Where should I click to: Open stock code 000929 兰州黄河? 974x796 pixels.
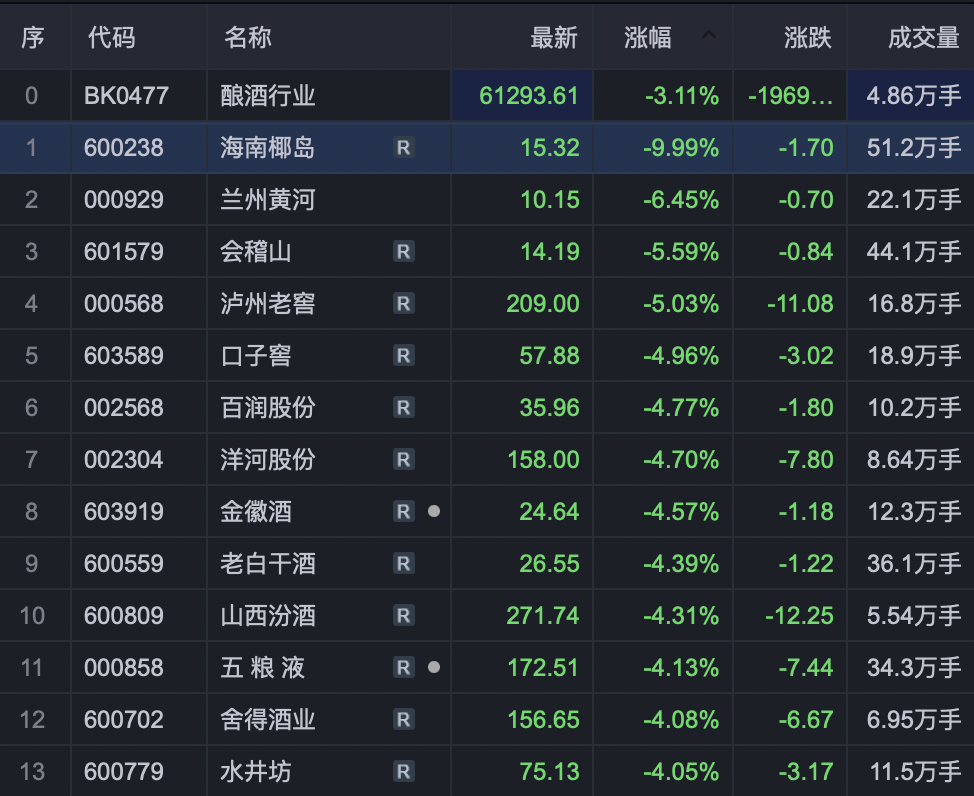coord(487,199)
